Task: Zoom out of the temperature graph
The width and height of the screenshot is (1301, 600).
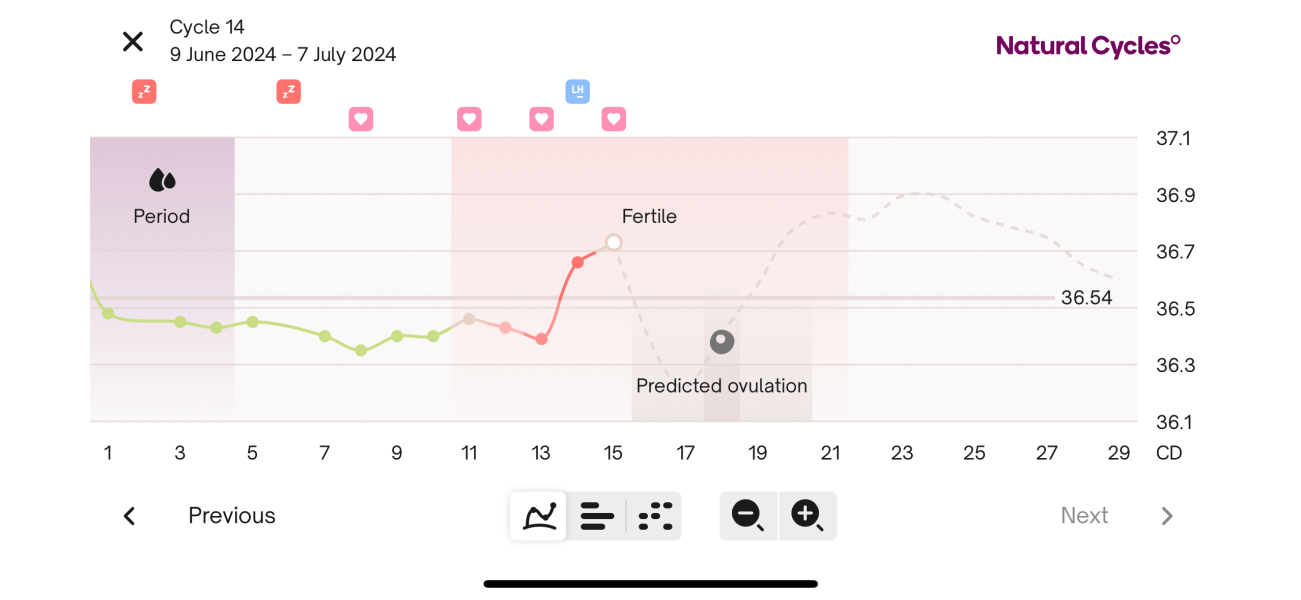Action: 748,516
